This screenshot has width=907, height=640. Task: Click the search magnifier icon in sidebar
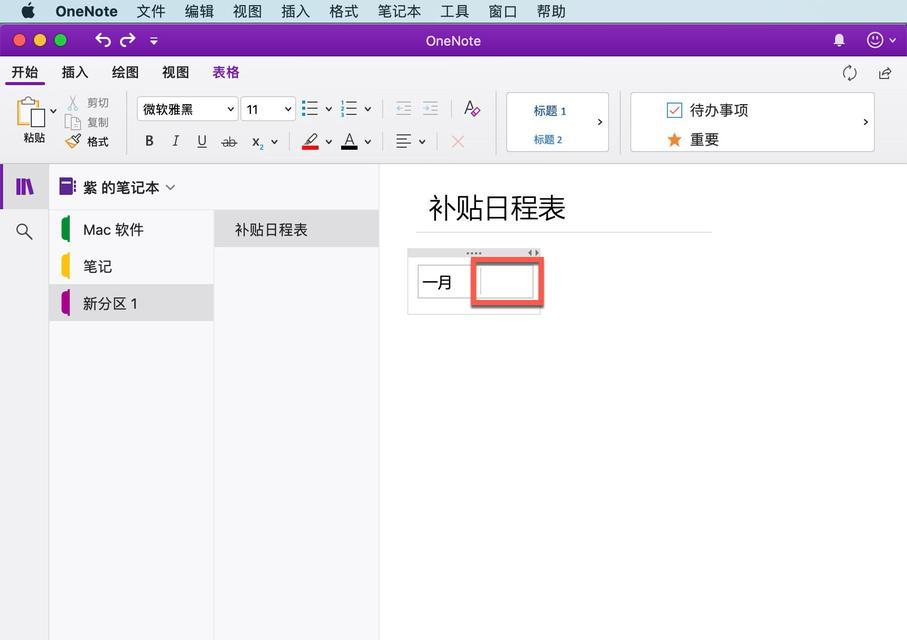(x=24, y=231)
